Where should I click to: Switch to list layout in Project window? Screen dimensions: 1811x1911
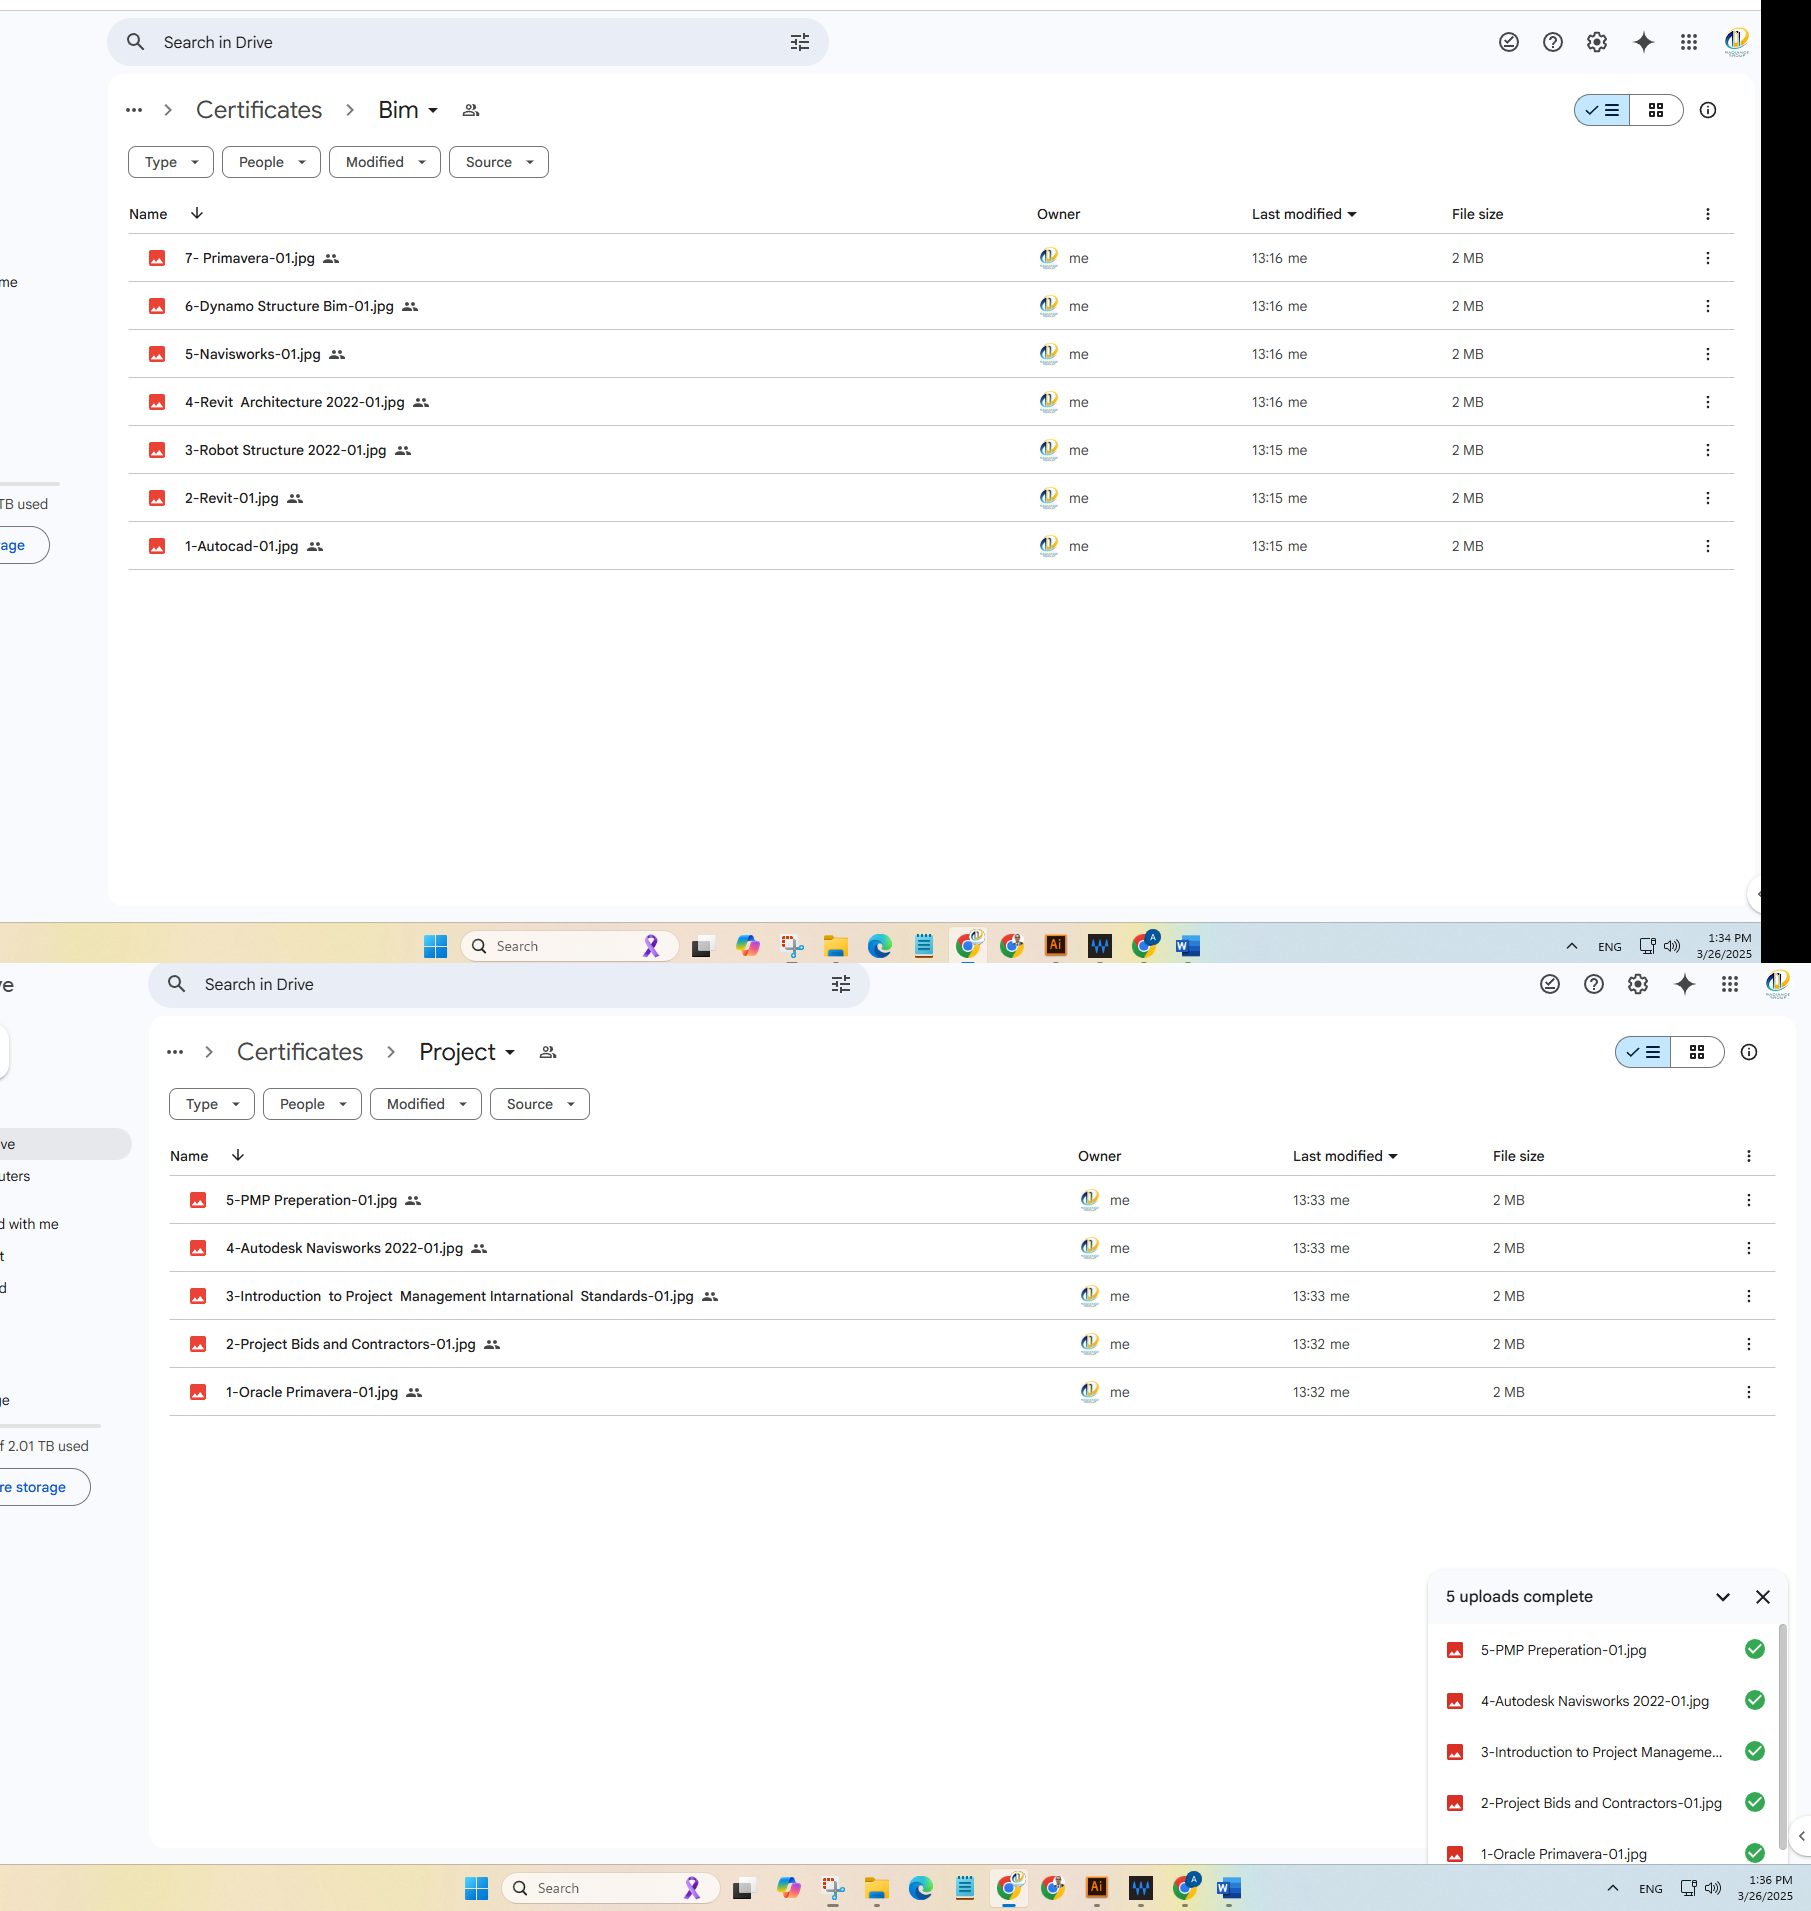[1644, 1052]
